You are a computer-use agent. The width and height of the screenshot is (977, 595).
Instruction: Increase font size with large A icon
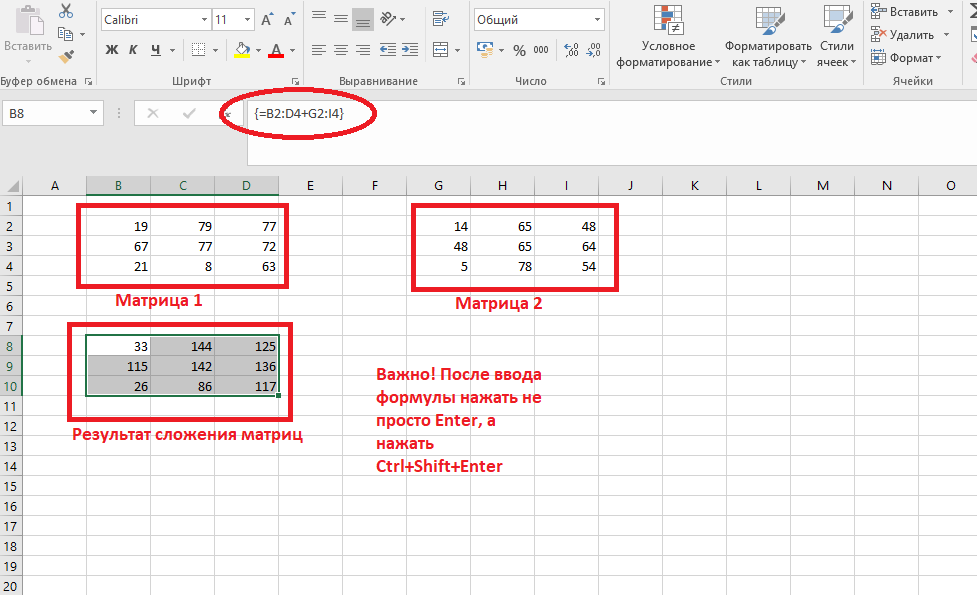pyautogui.click(x=267, y=20)
